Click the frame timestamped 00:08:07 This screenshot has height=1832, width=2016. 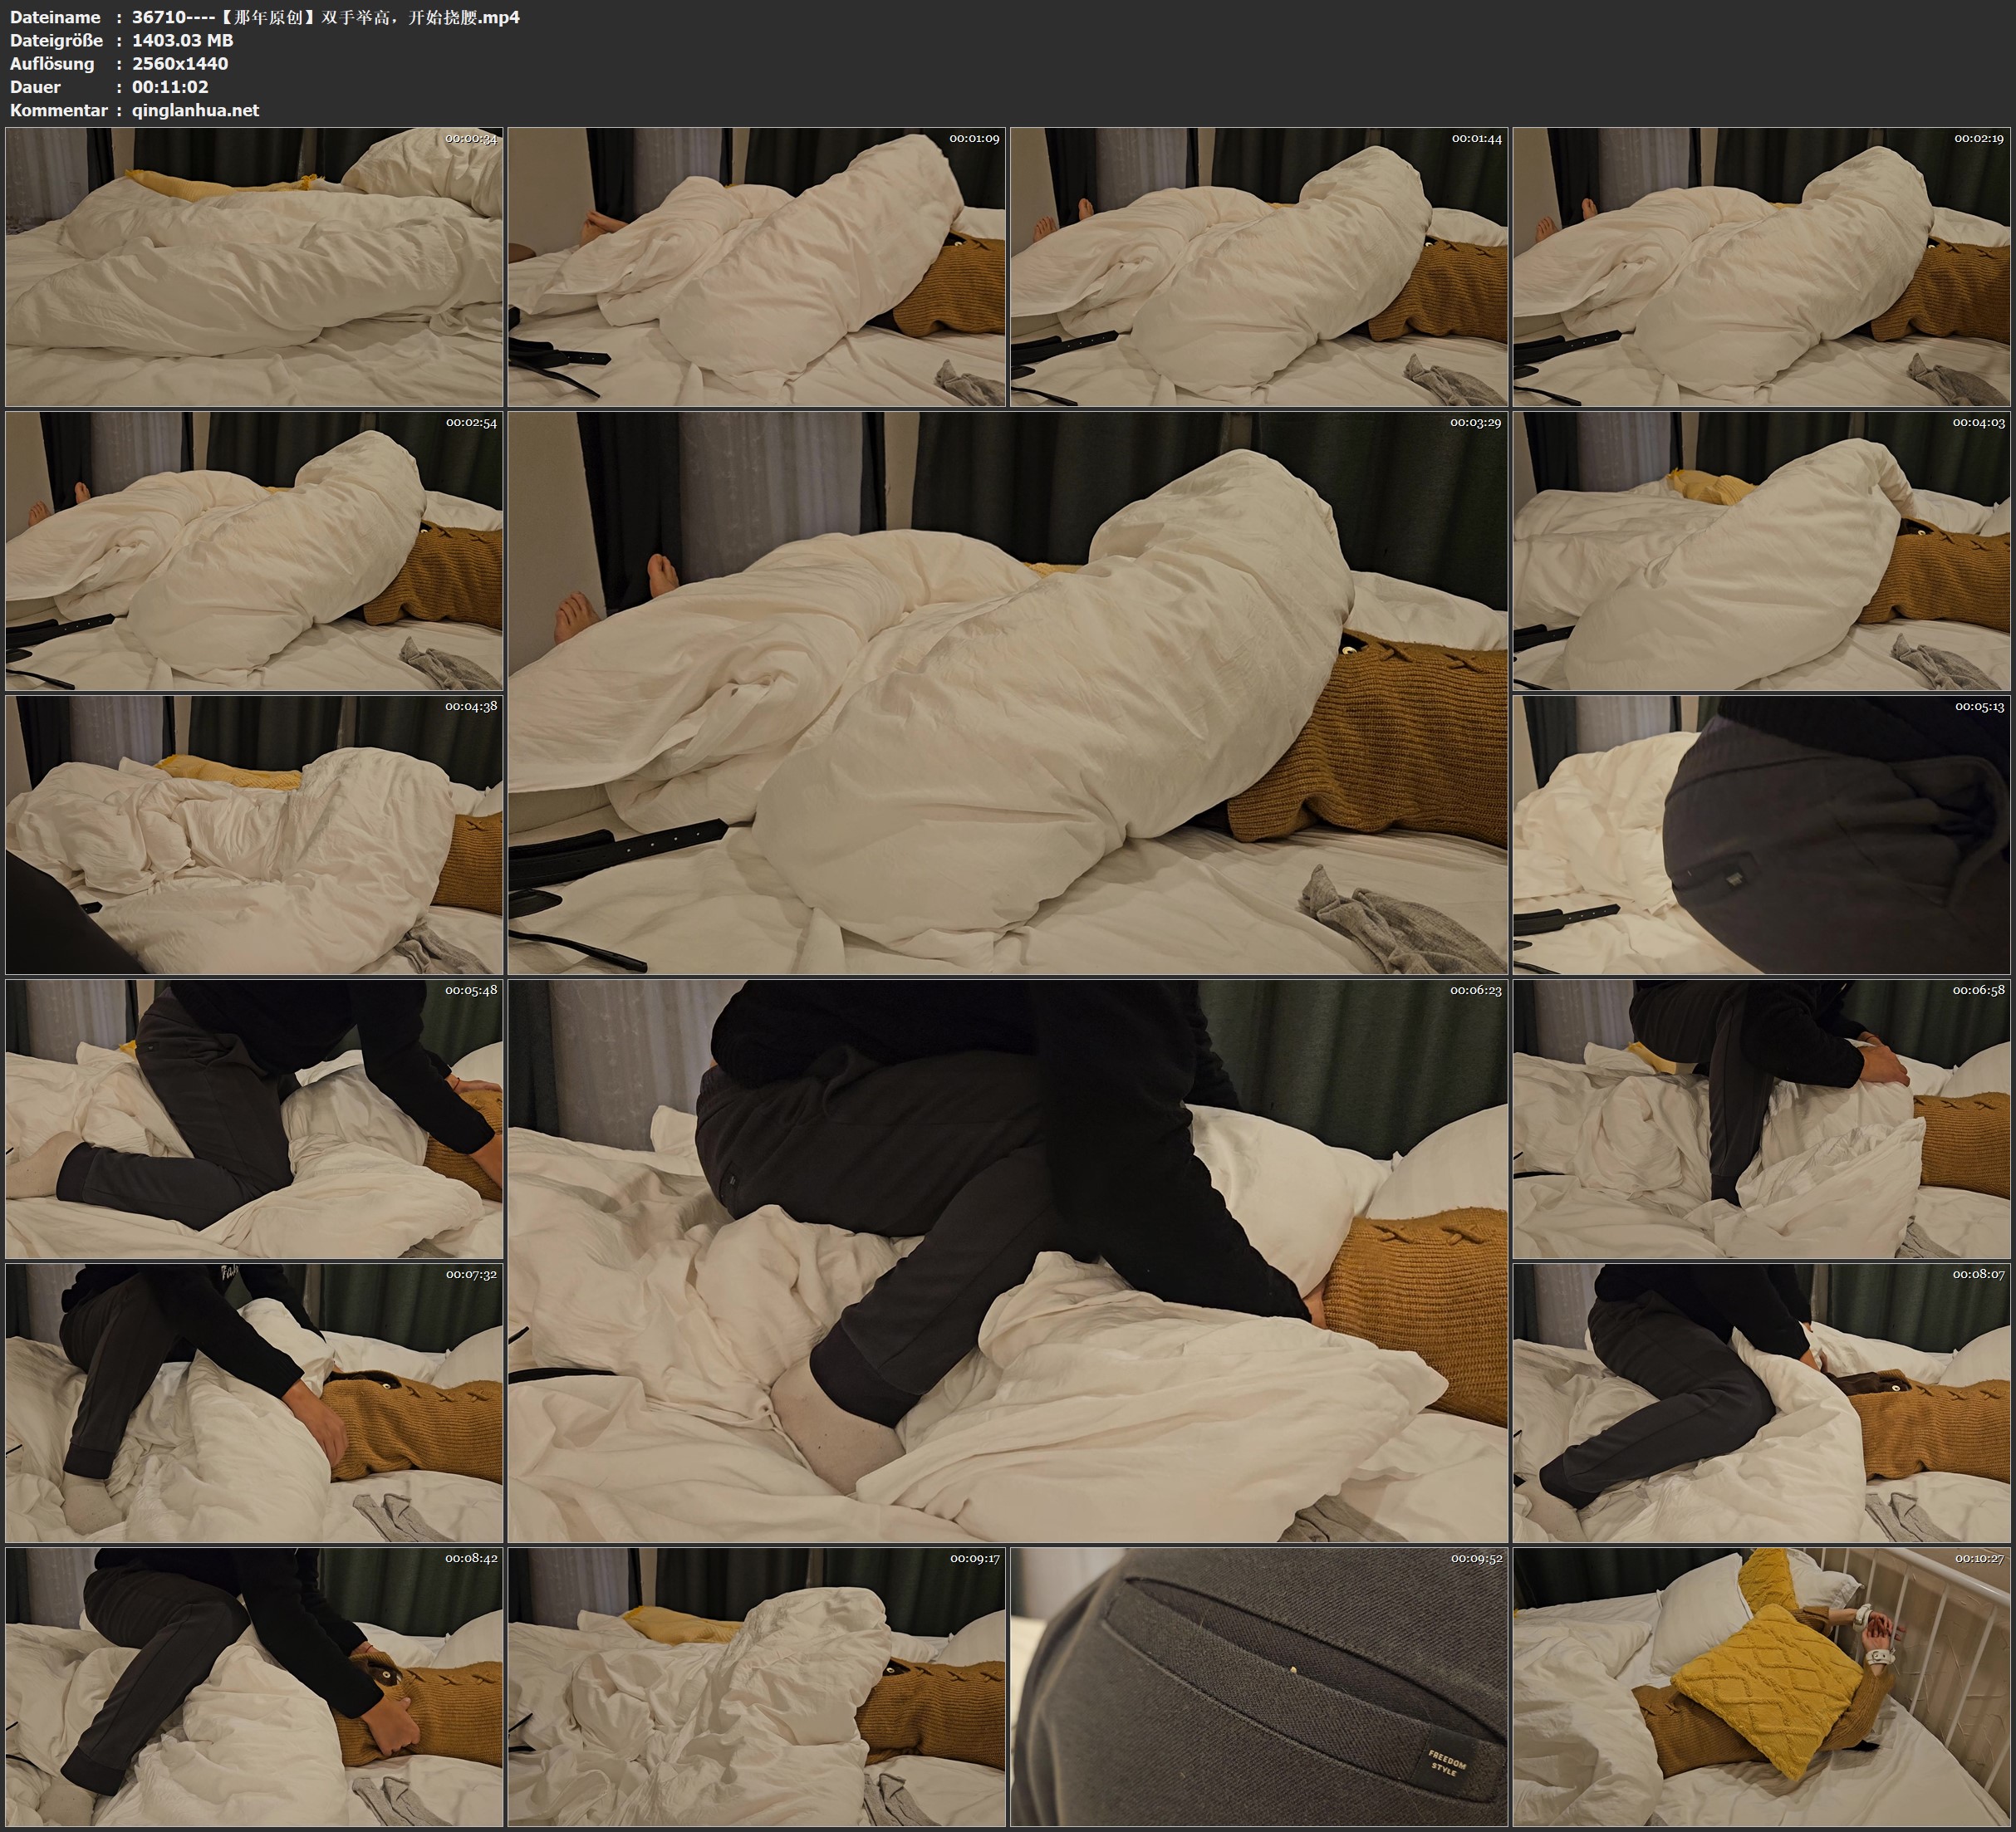pos(1761,1403)
